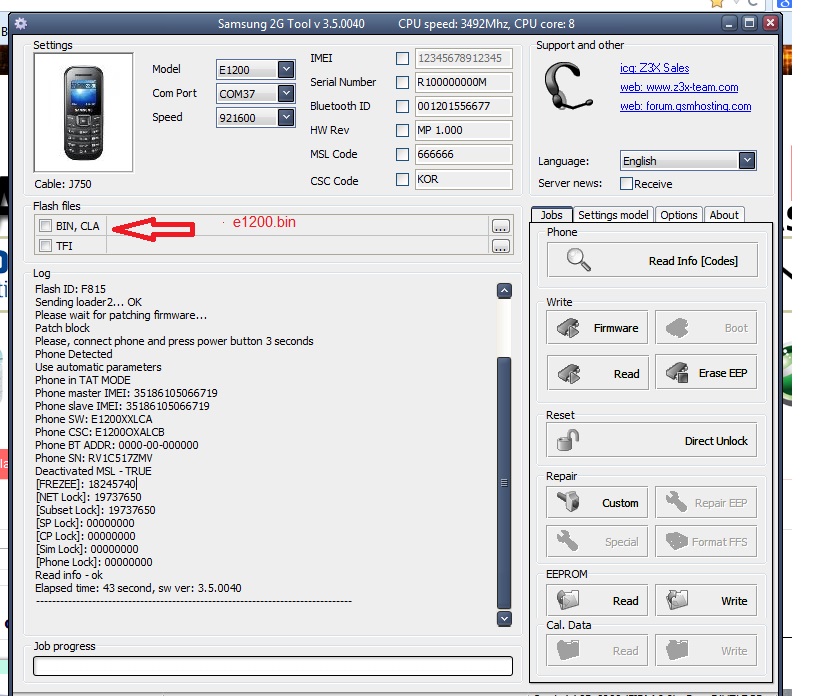Click the EEPROM Read button

(x=597, y=601)
